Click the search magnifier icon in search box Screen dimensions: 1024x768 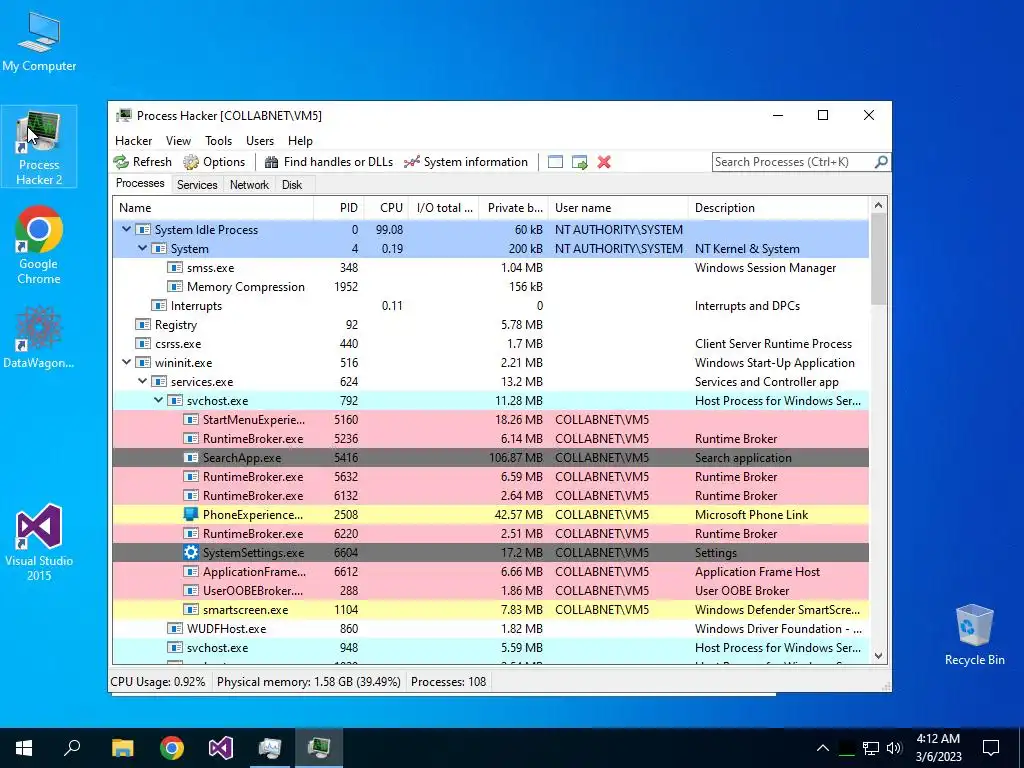[881, 161]
